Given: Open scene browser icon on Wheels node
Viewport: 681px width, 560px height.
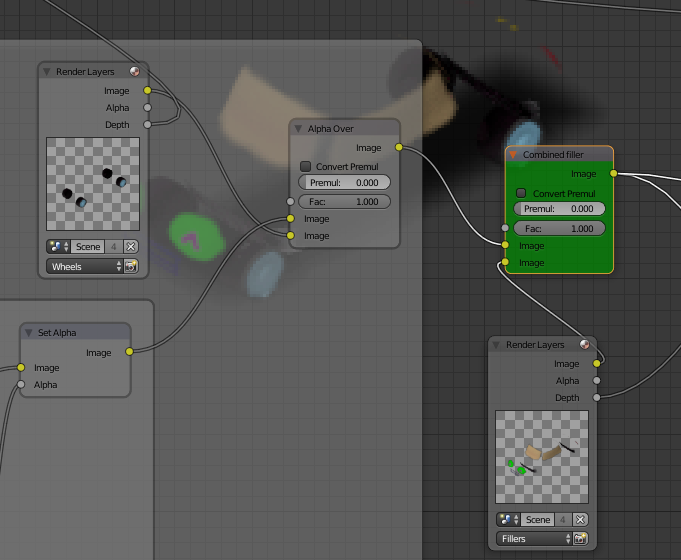Looking at the screenshot, I should pos(58,246).
